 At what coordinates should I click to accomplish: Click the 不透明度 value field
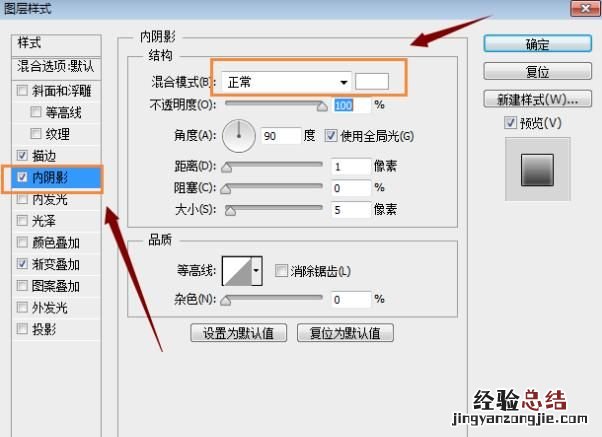point(352,105)
